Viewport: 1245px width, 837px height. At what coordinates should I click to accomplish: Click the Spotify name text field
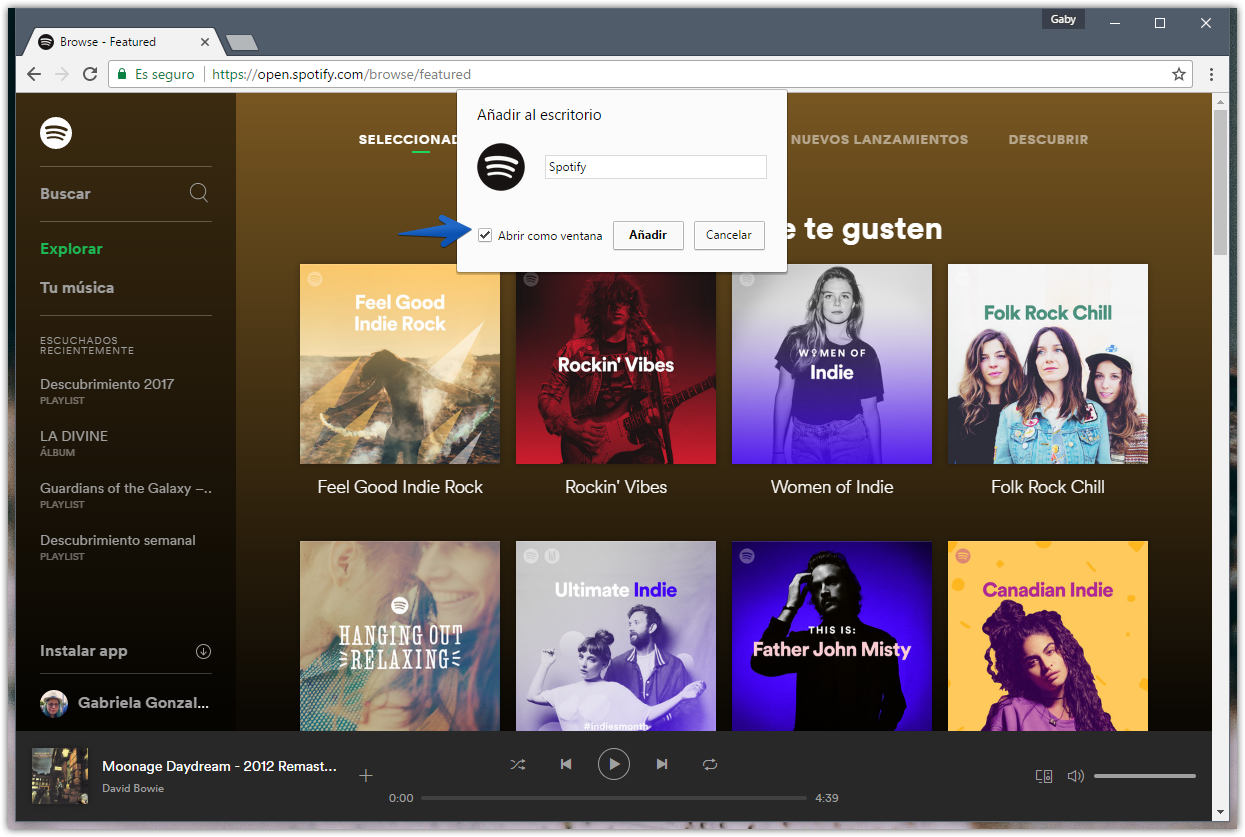pyautogui.click(x=656, y=167)
